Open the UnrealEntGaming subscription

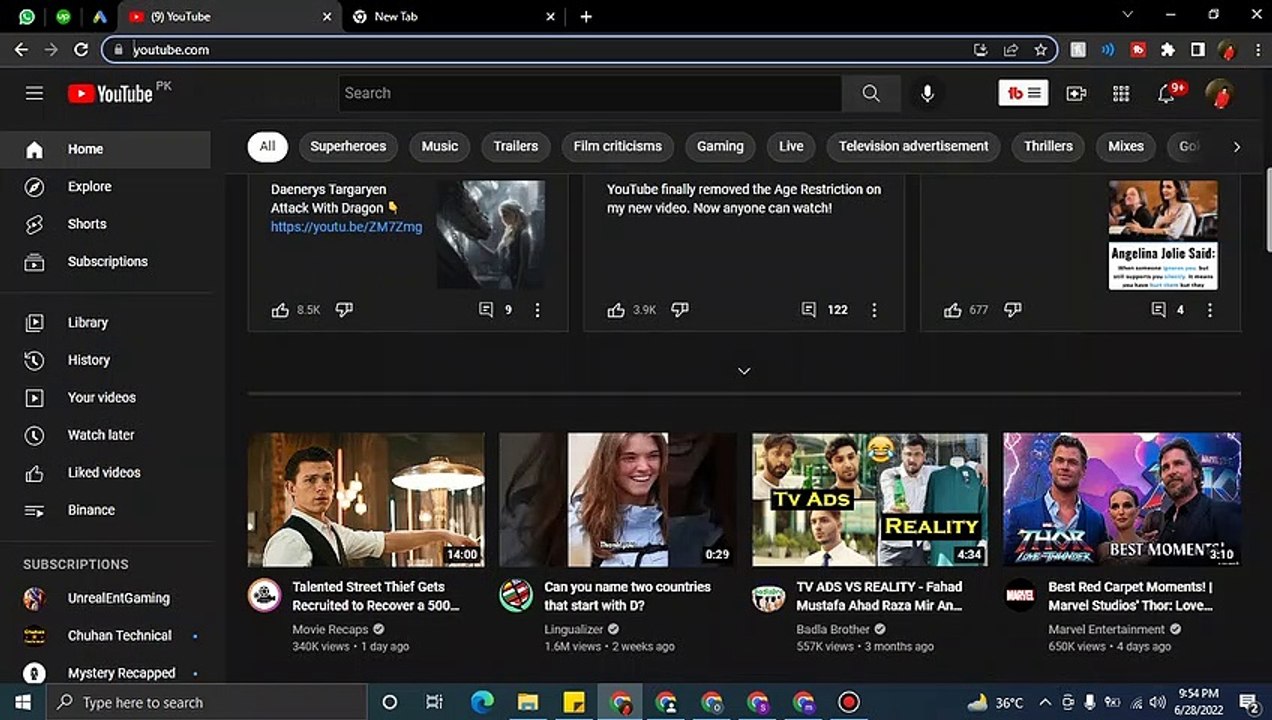pos(105,598)
